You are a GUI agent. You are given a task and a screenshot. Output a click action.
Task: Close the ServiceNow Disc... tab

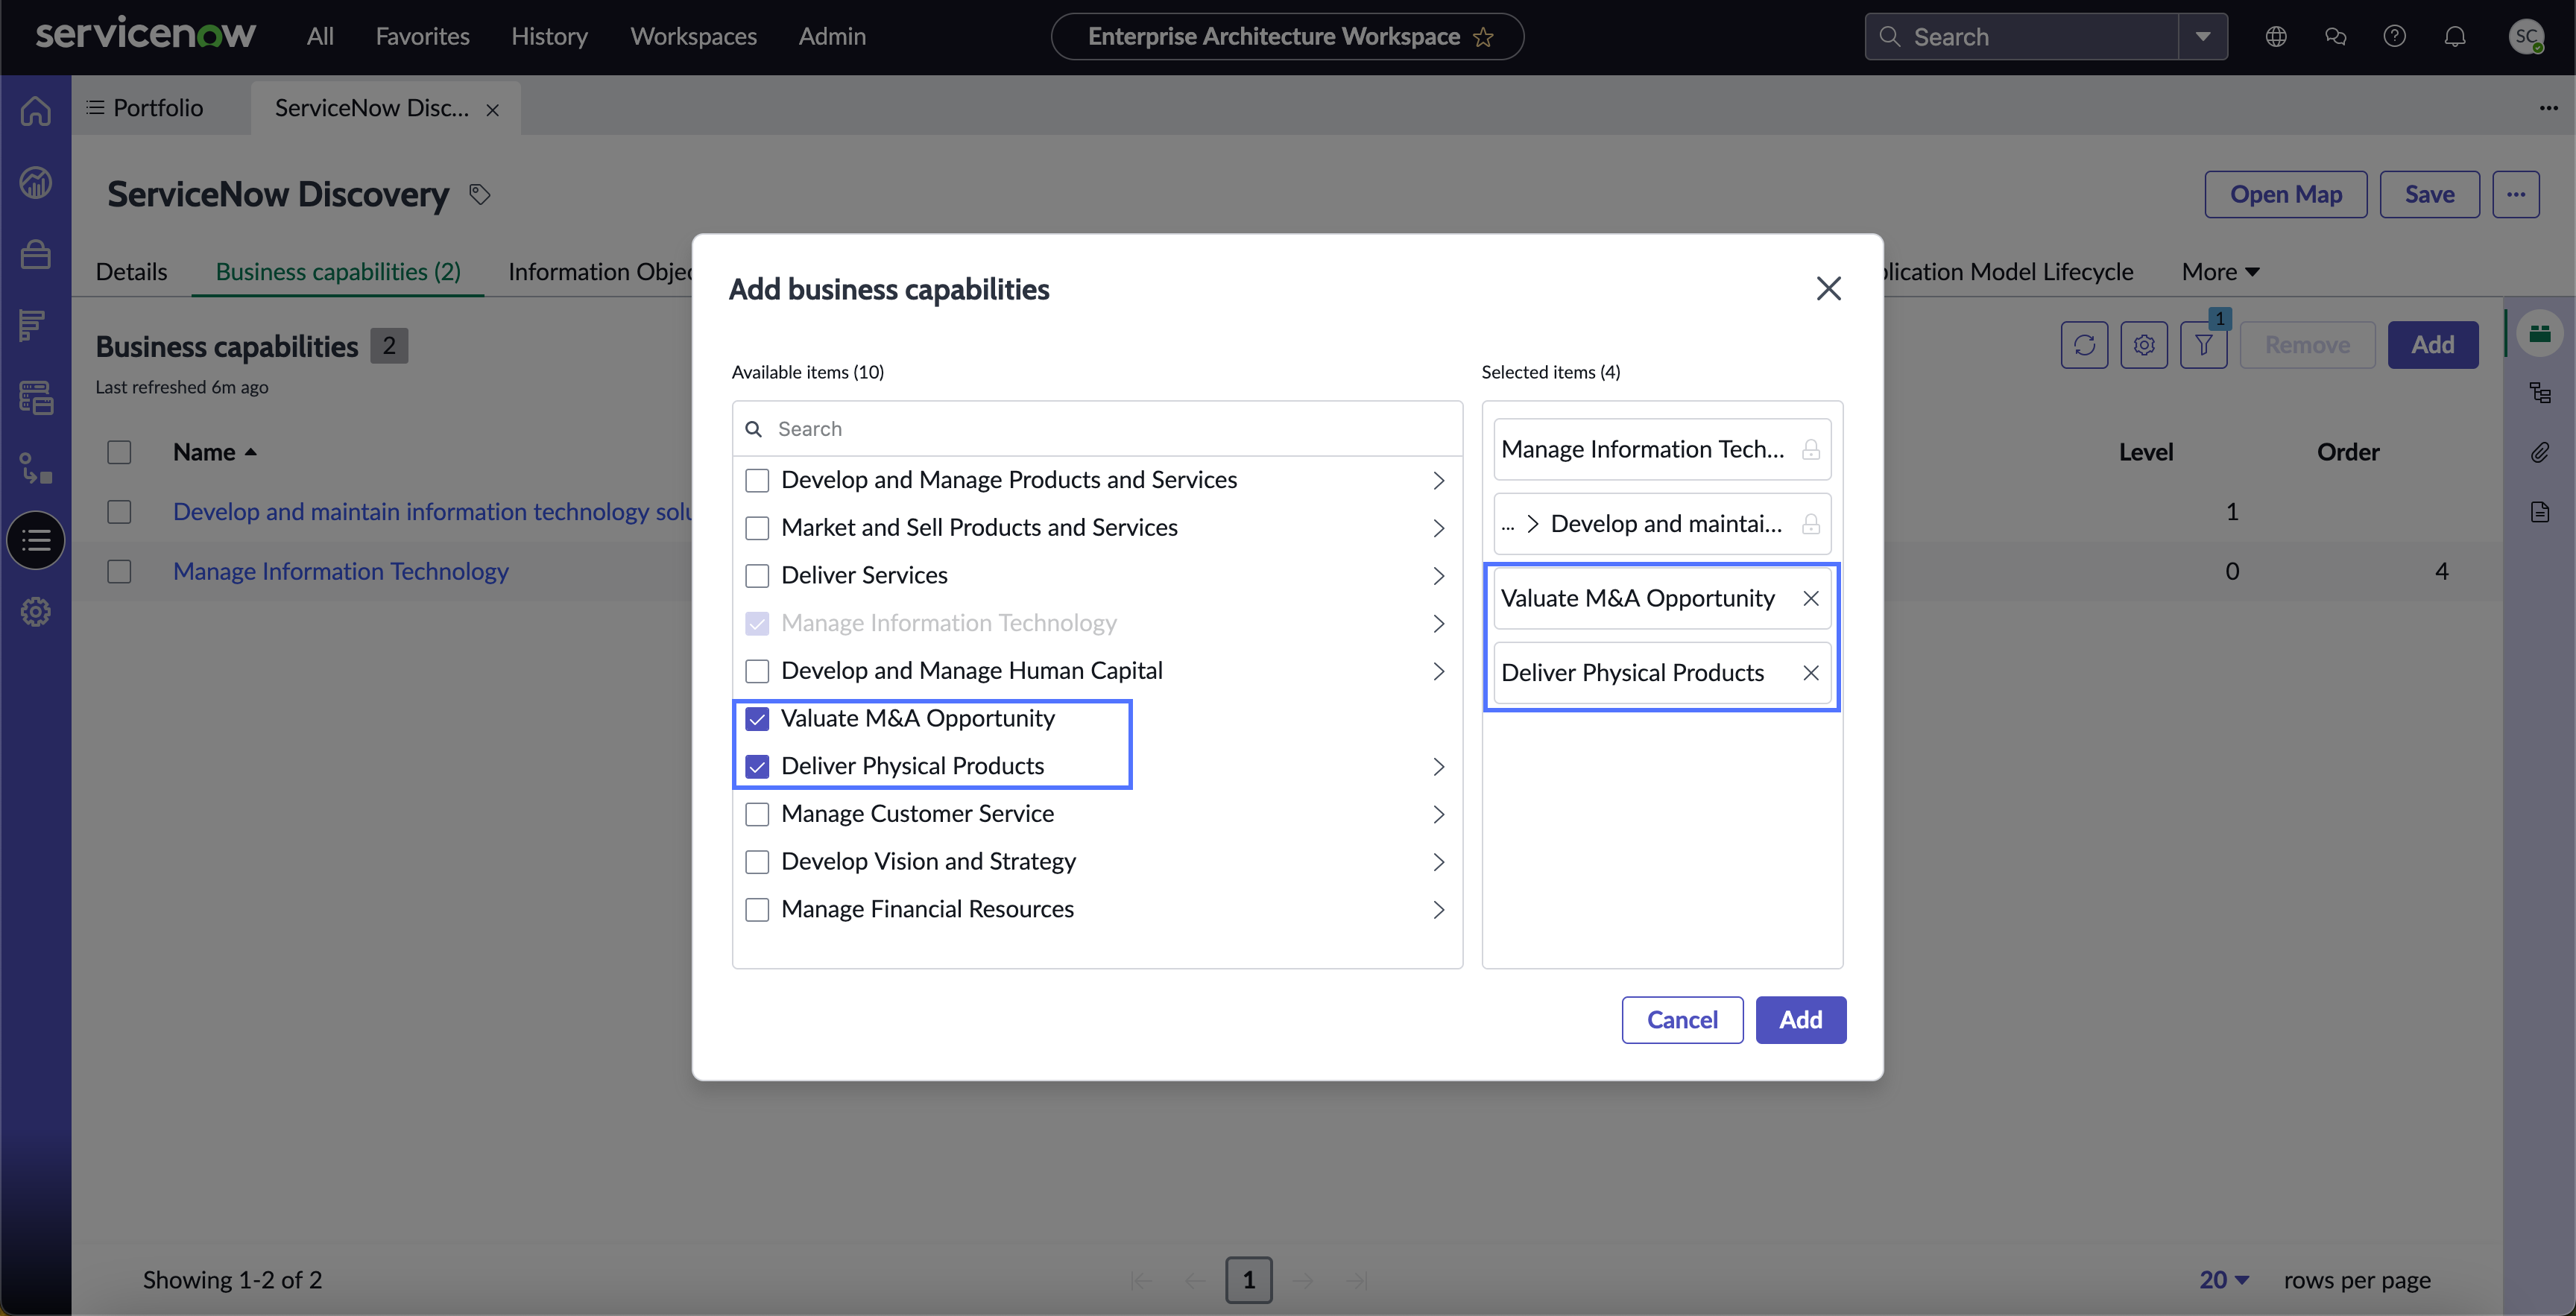click(x=492, y=110)
